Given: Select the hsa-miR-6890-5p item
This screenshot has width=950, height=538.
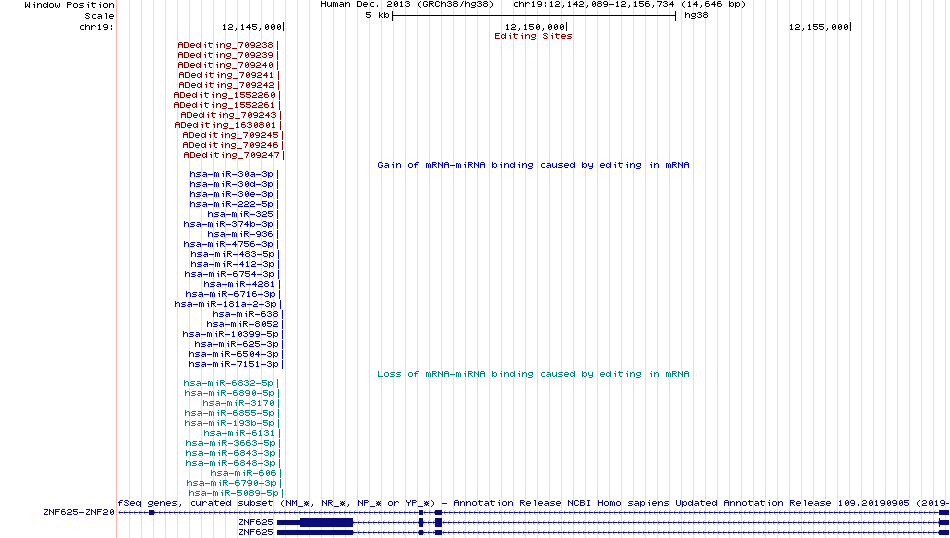Looking at the screenshot, I should pos(229,393).
